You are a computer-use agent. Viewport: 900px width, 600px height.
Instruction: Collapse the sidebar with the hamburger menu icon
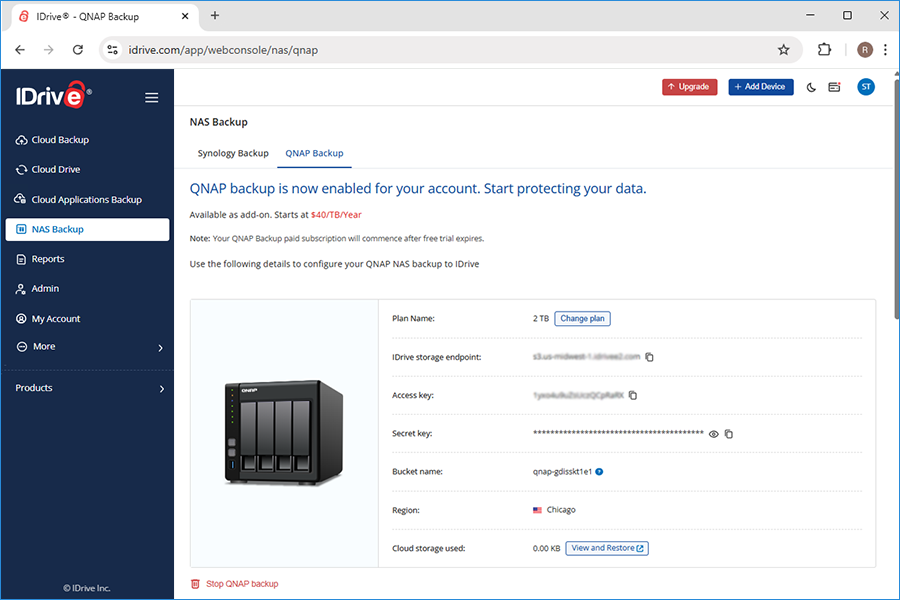click(x=152, y=98)
